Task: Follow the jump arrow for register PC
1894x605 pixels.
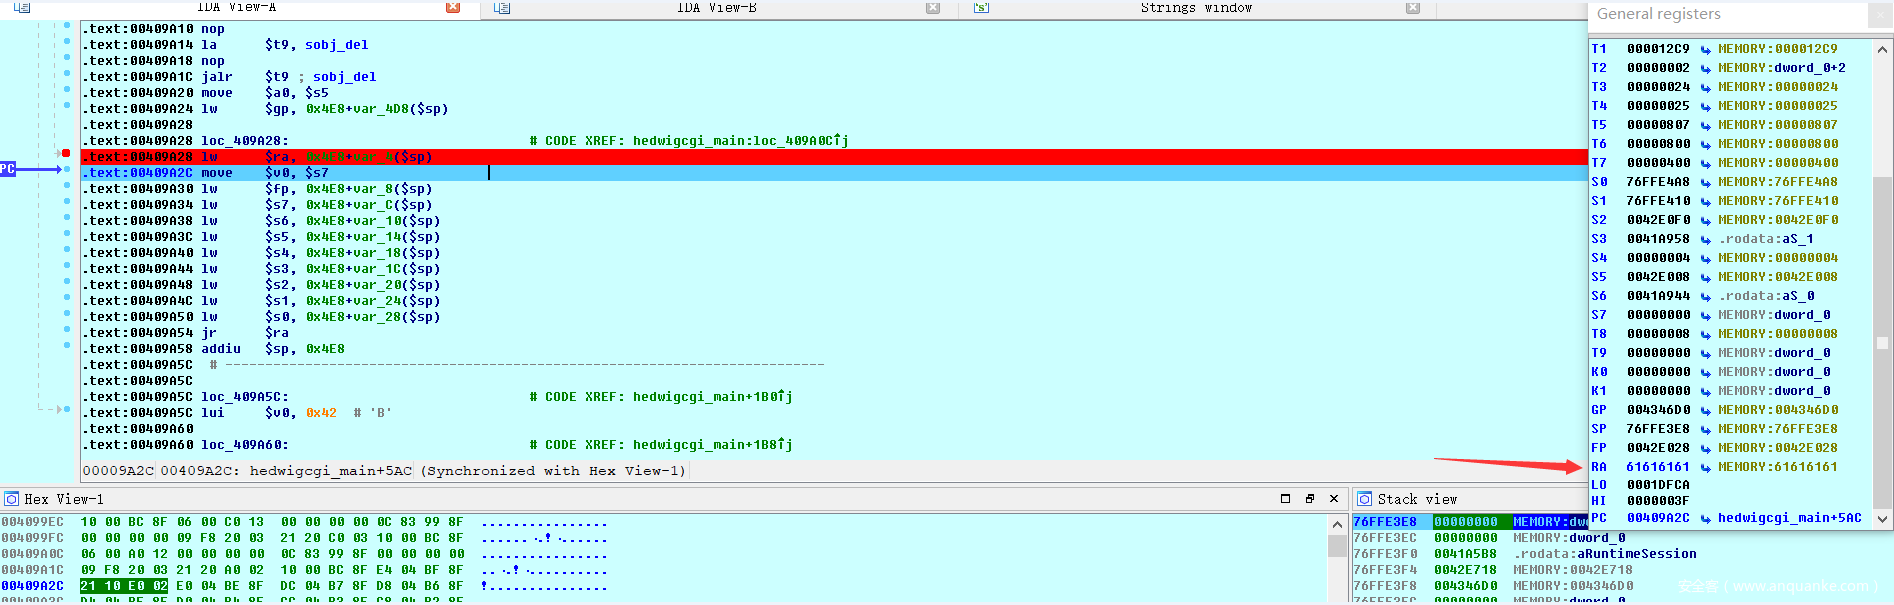Action: click(x=1706, y=518)
